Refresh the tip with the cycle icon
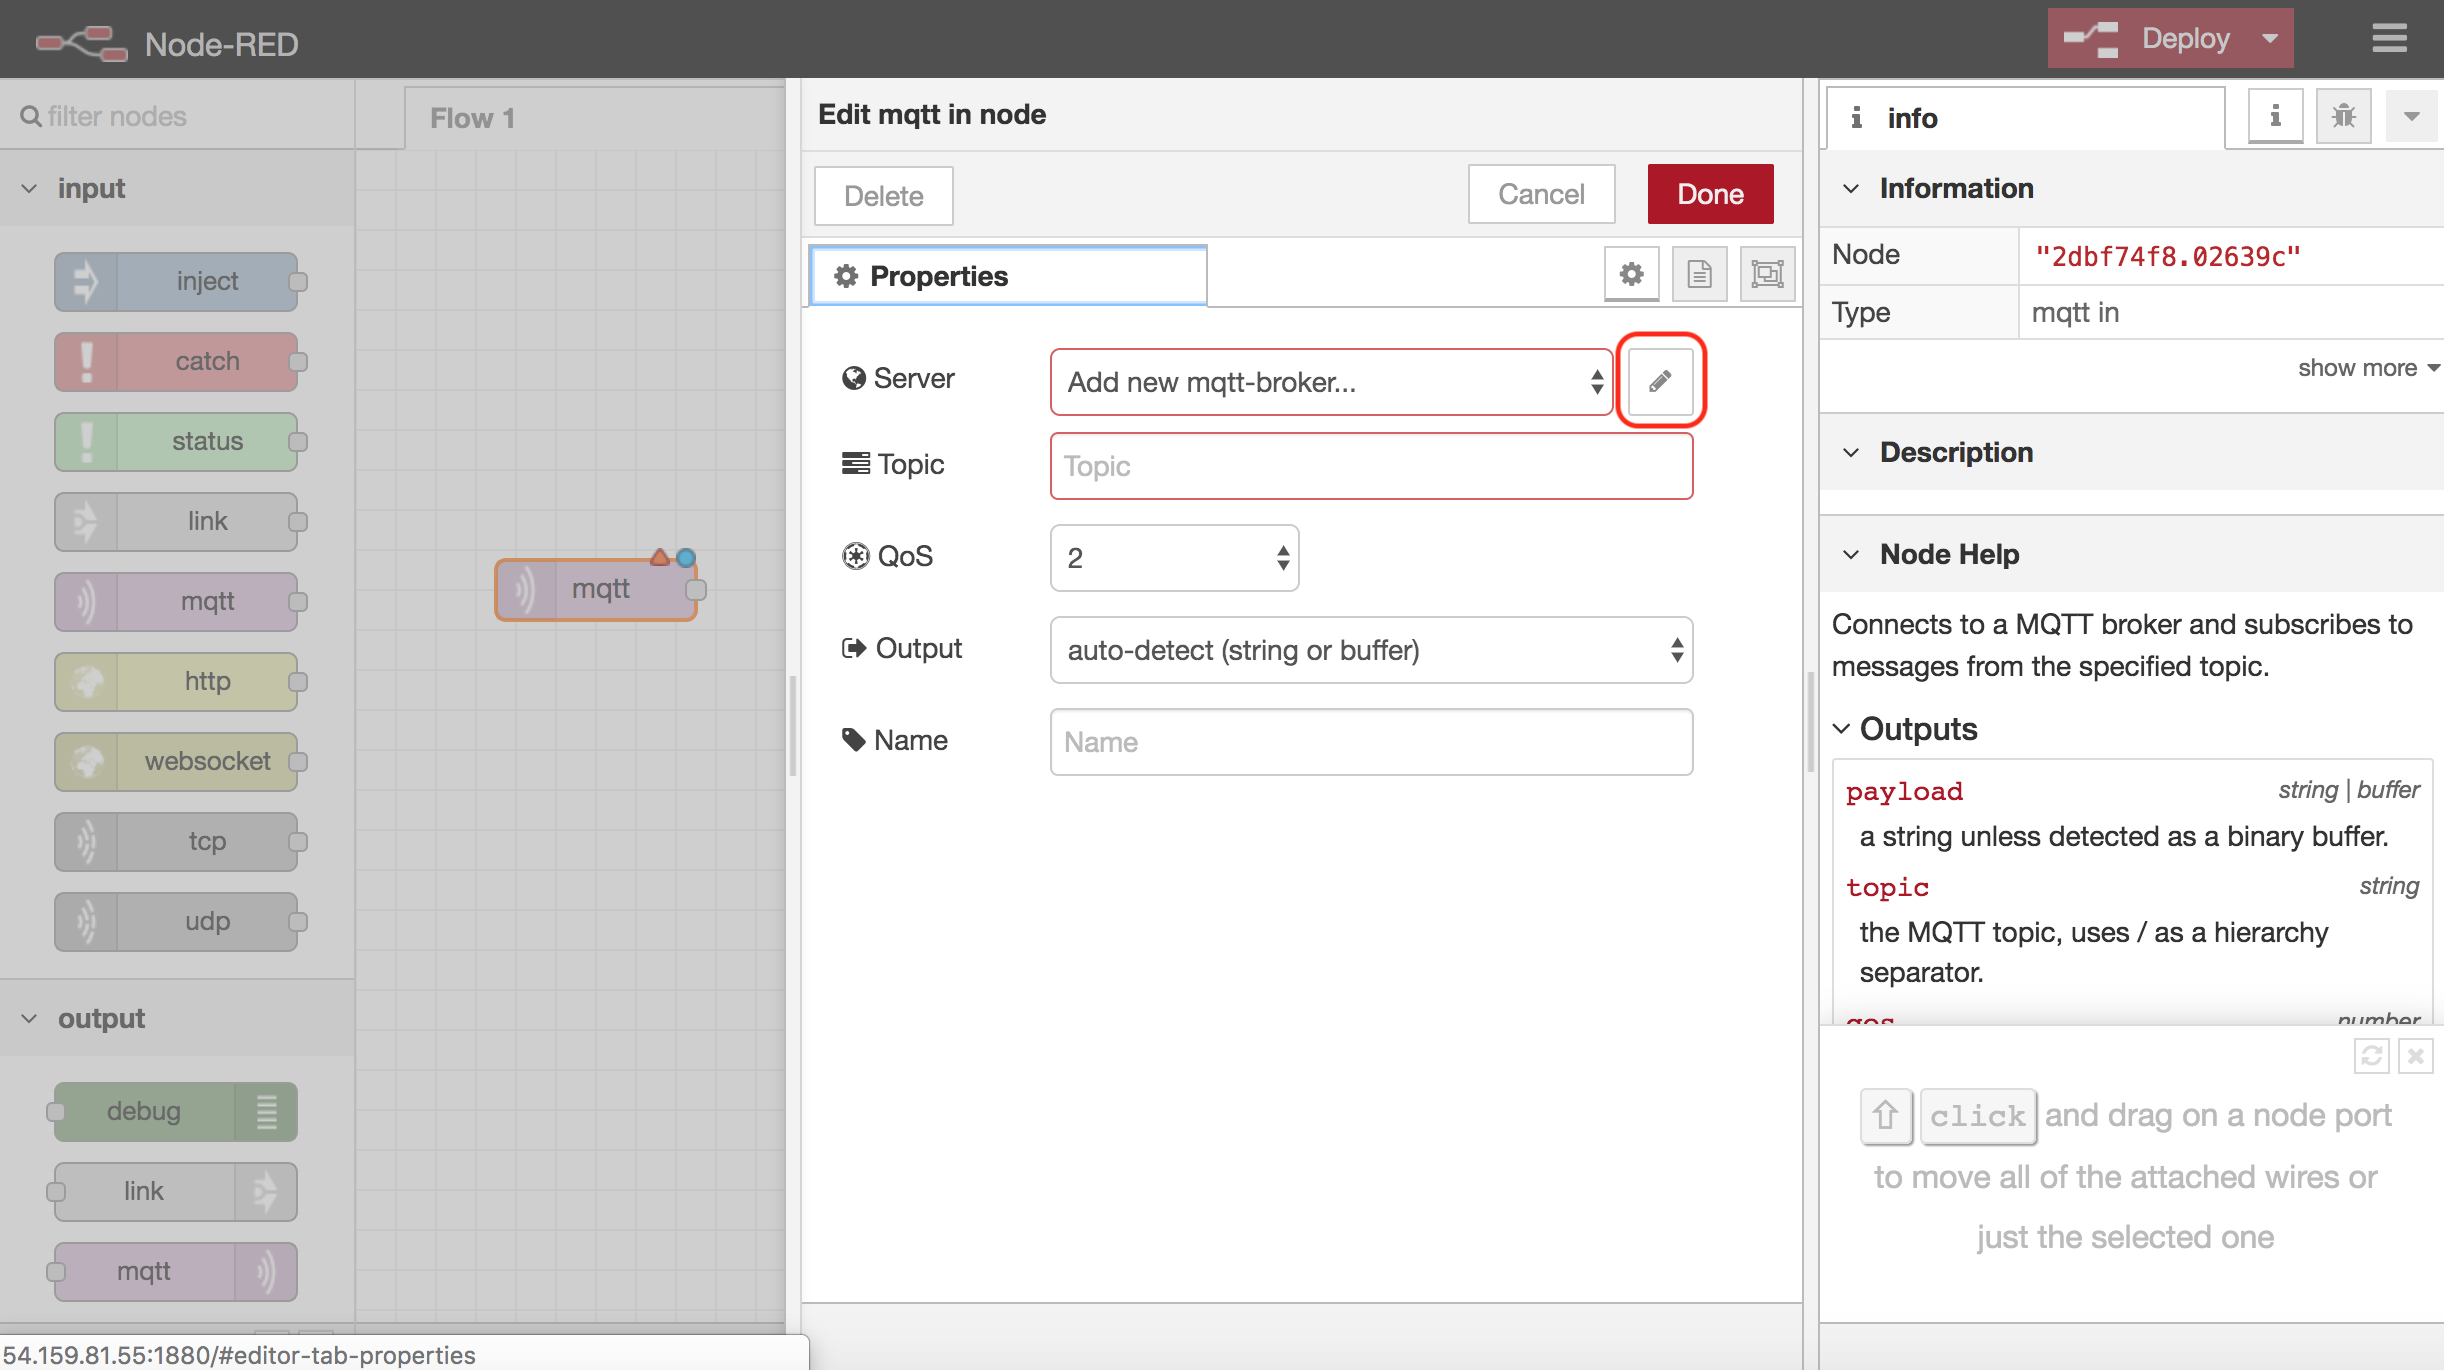The width and height of the screenshot is (2444, 1370). [x=2371, y=1056]
